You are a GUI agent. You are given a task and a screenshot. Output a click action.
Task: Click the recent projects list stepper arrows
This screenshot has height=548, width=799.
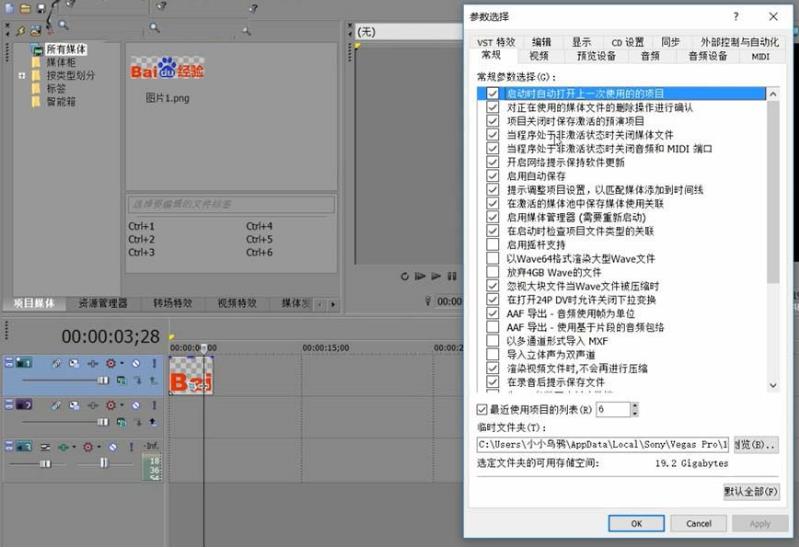tap(634, 409)
